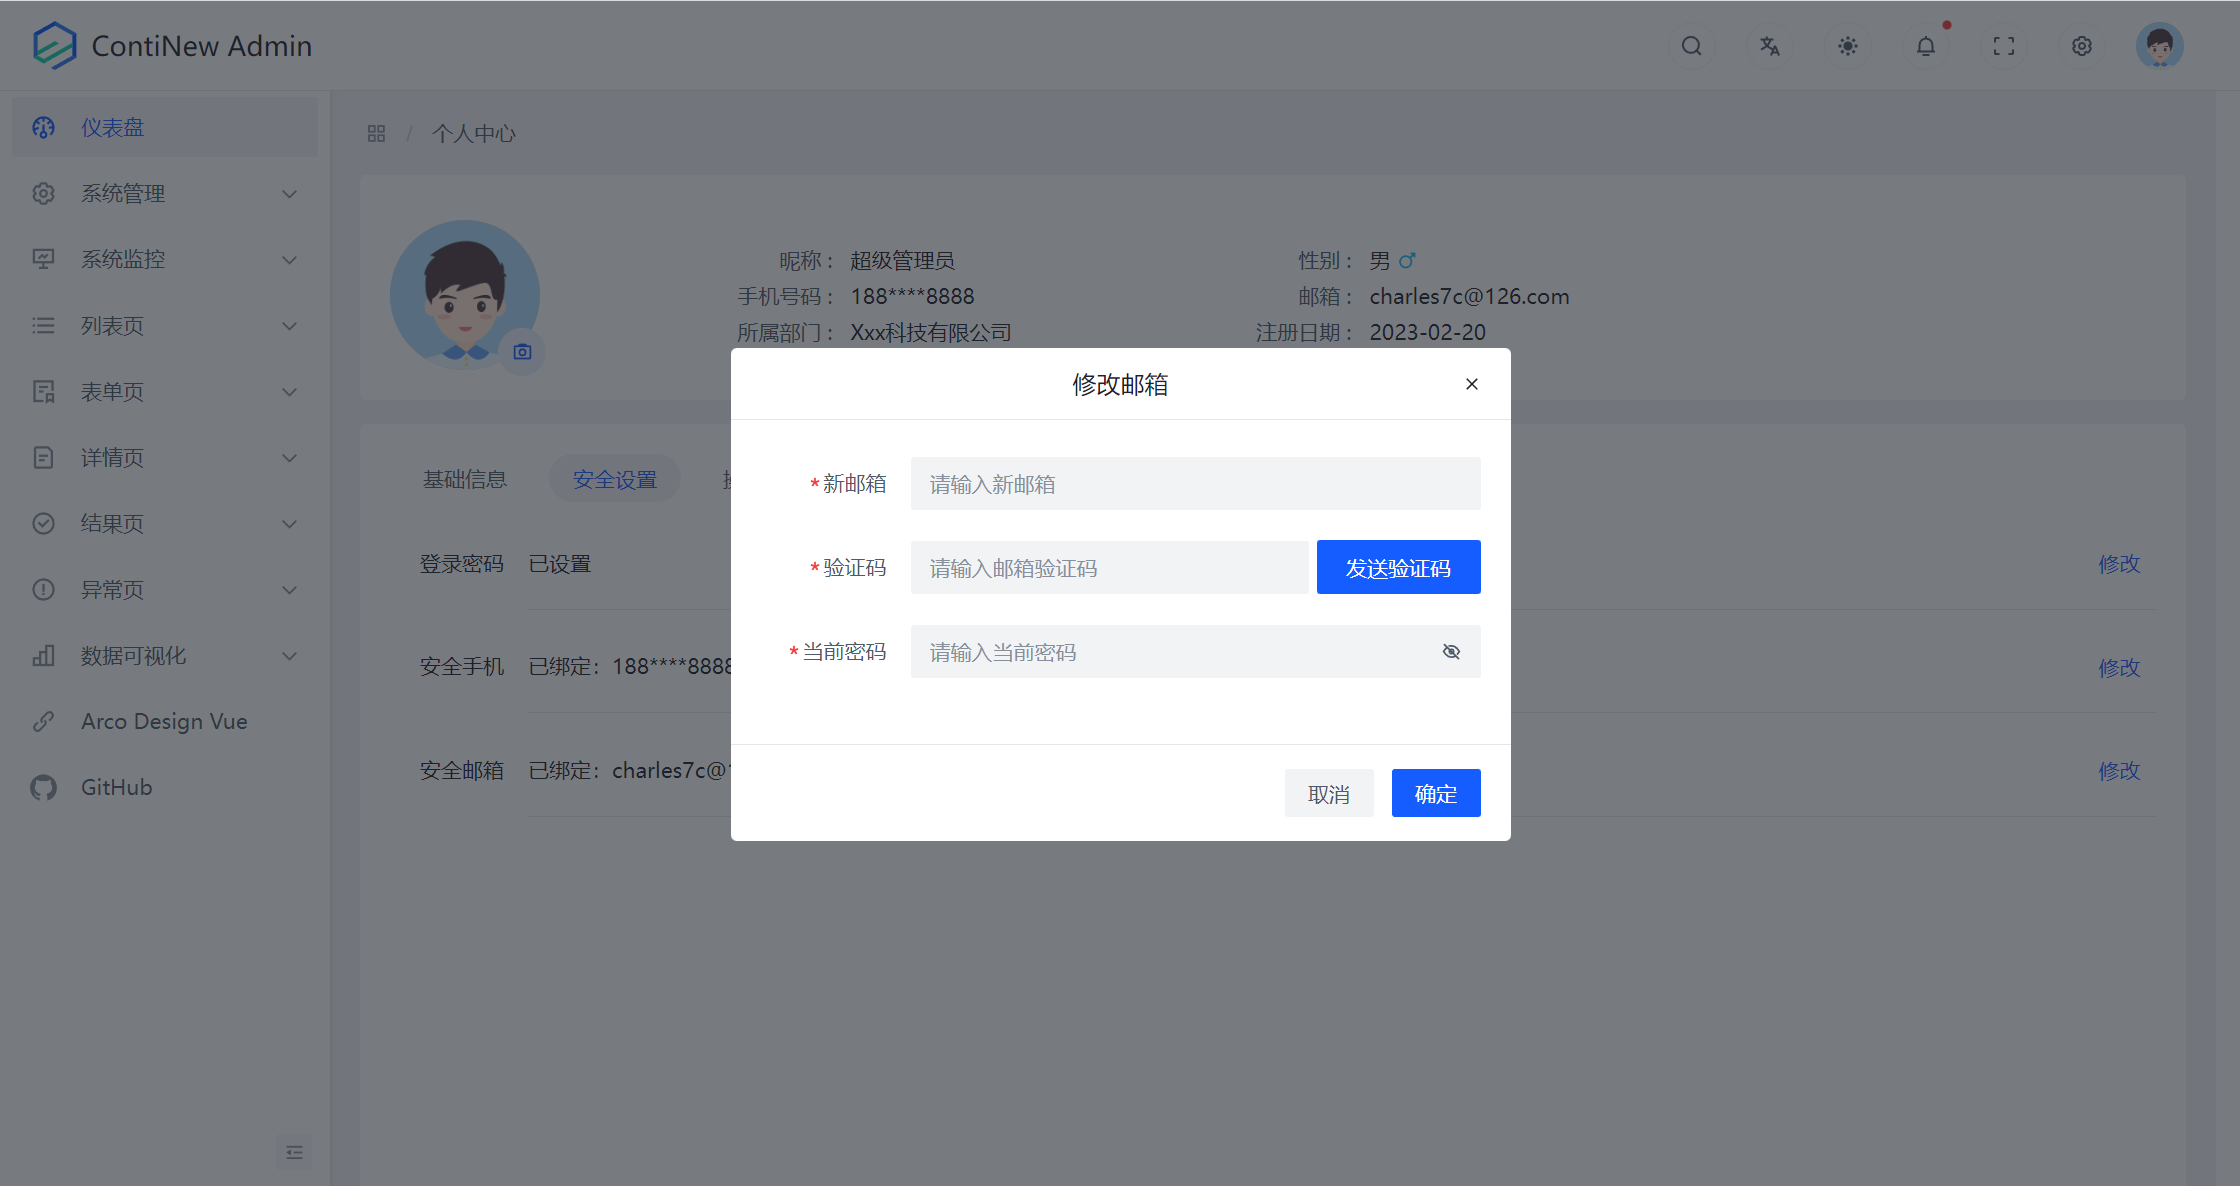The image size is (2240, 1186).
Task: Click the 表单页 form icon
Action: [43, 391]
